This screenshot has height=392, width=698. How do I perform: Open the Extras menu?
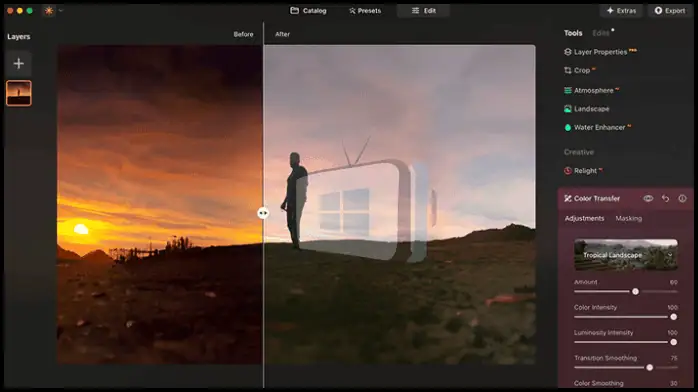(x=621, y=11)
